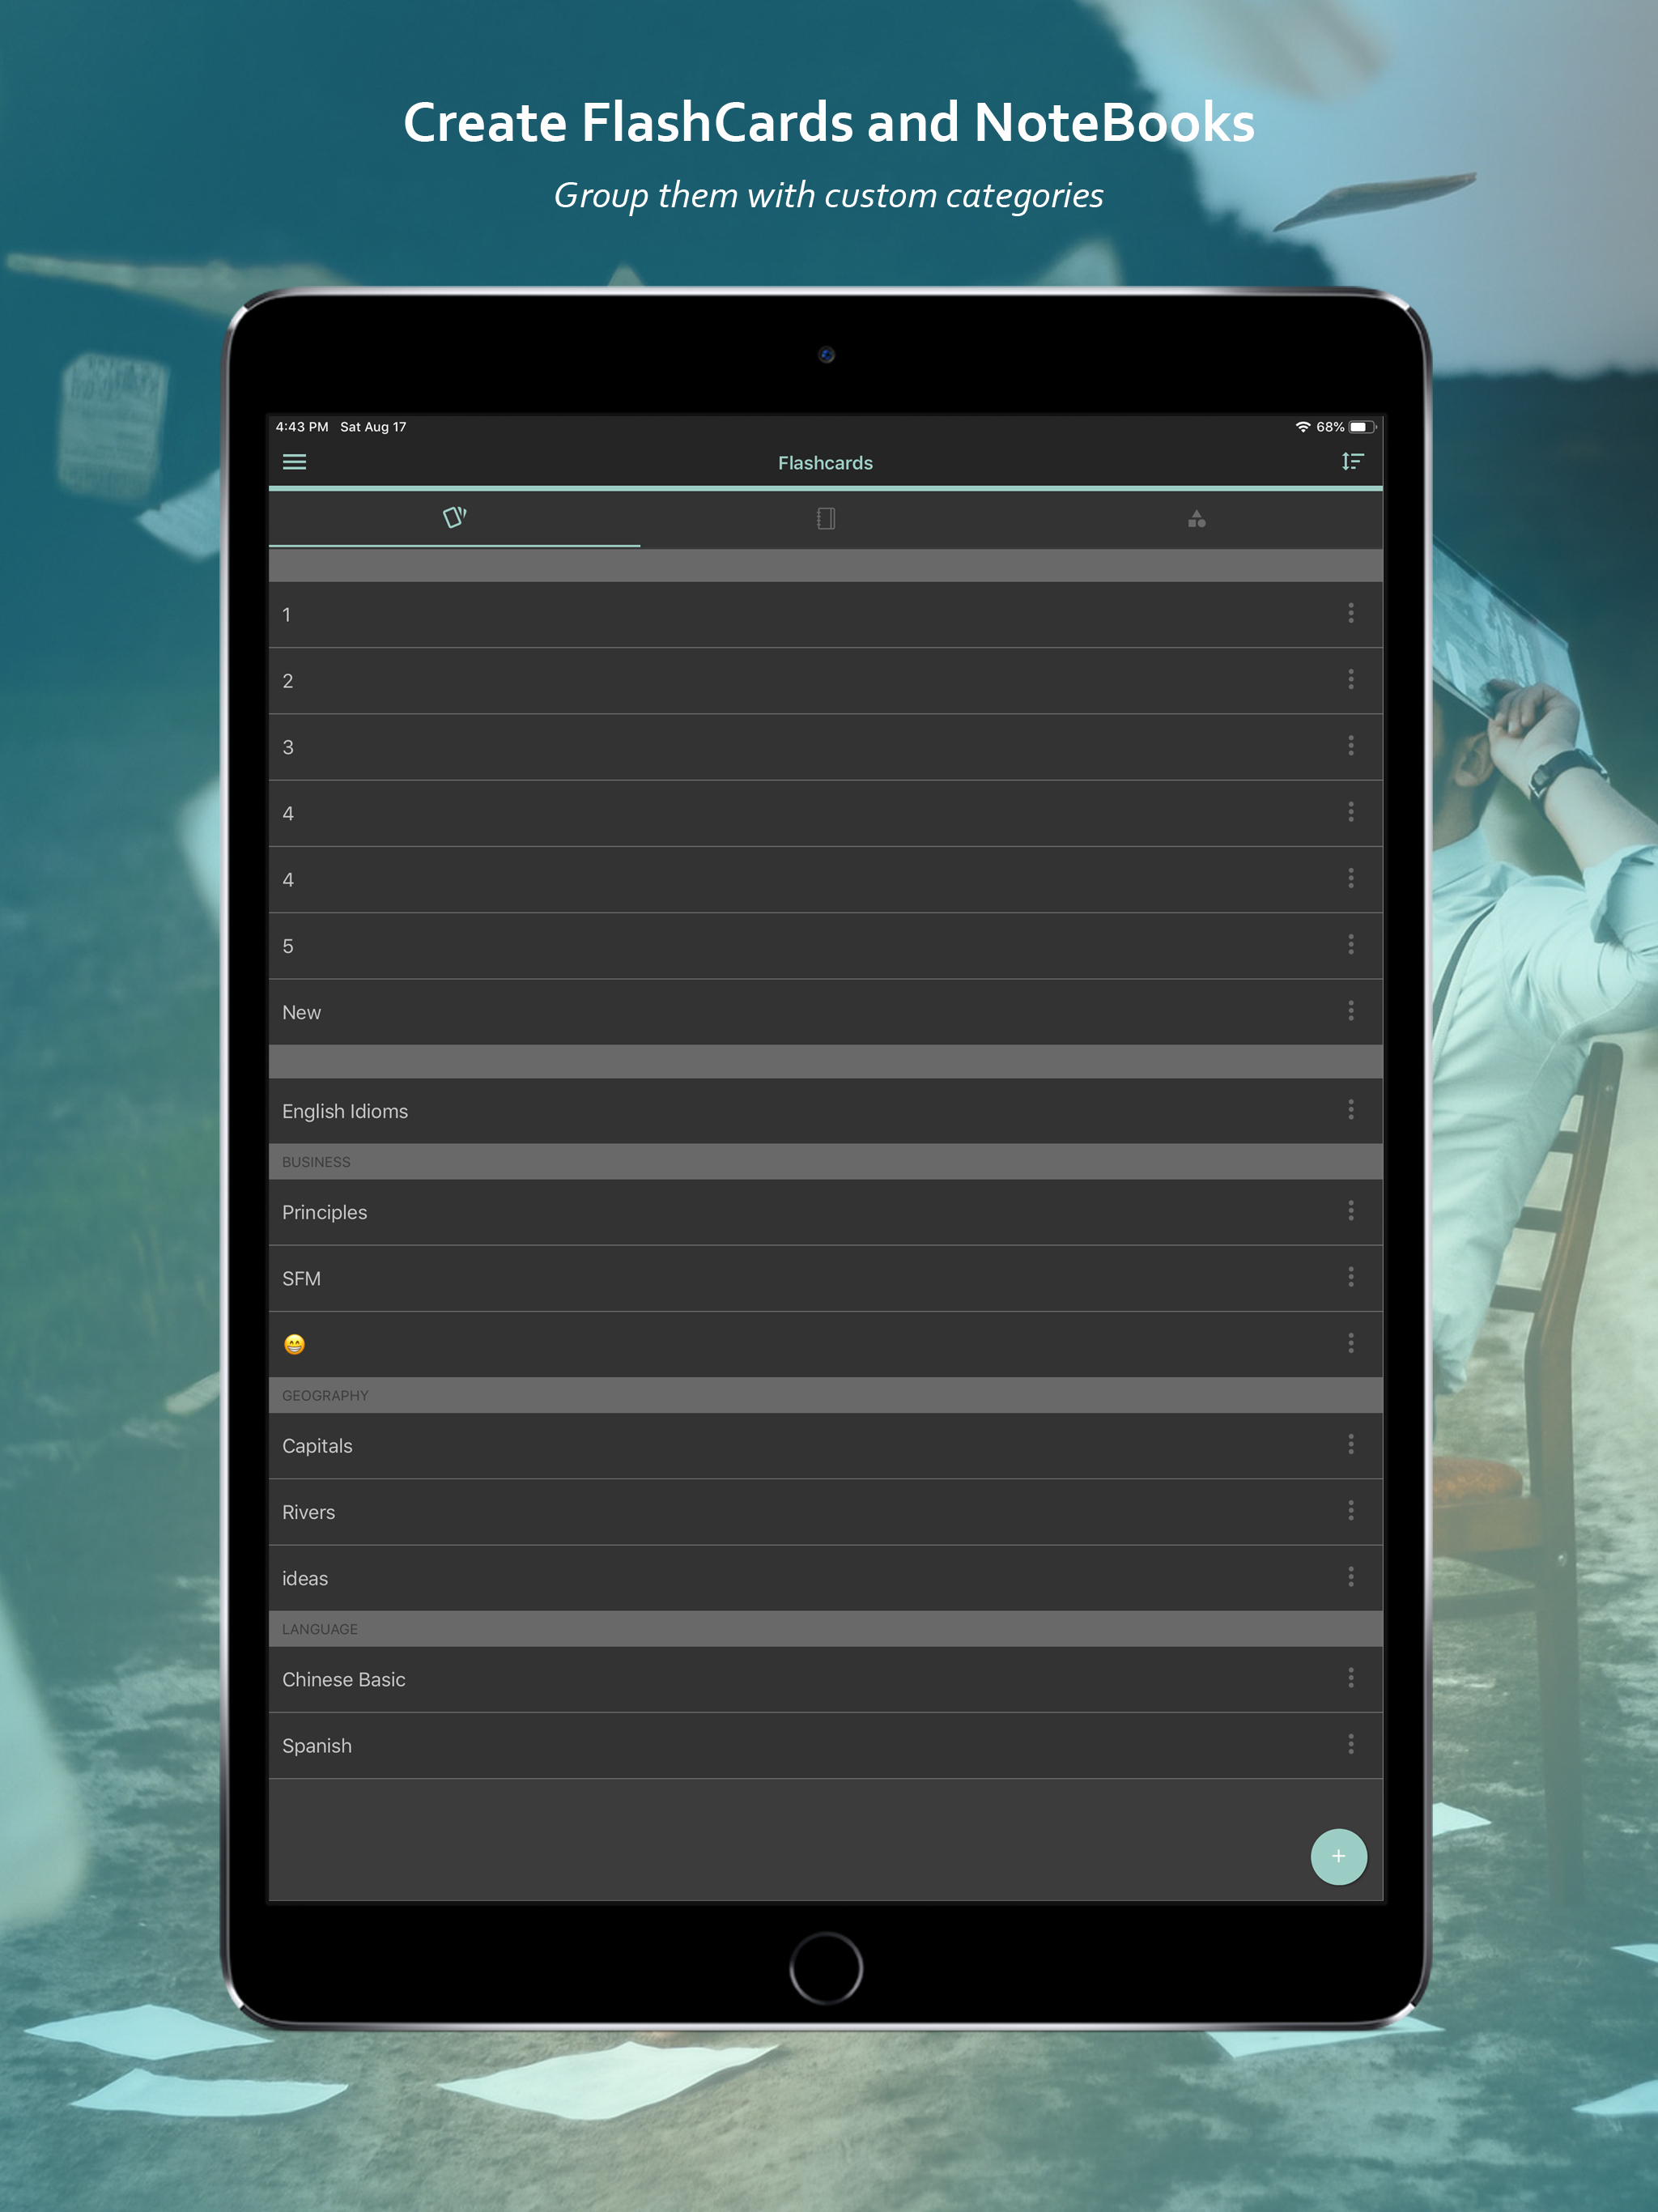Open three-dot menu for Principles deck
The image size is (1658, 2212).
tap(1350, 1211)
